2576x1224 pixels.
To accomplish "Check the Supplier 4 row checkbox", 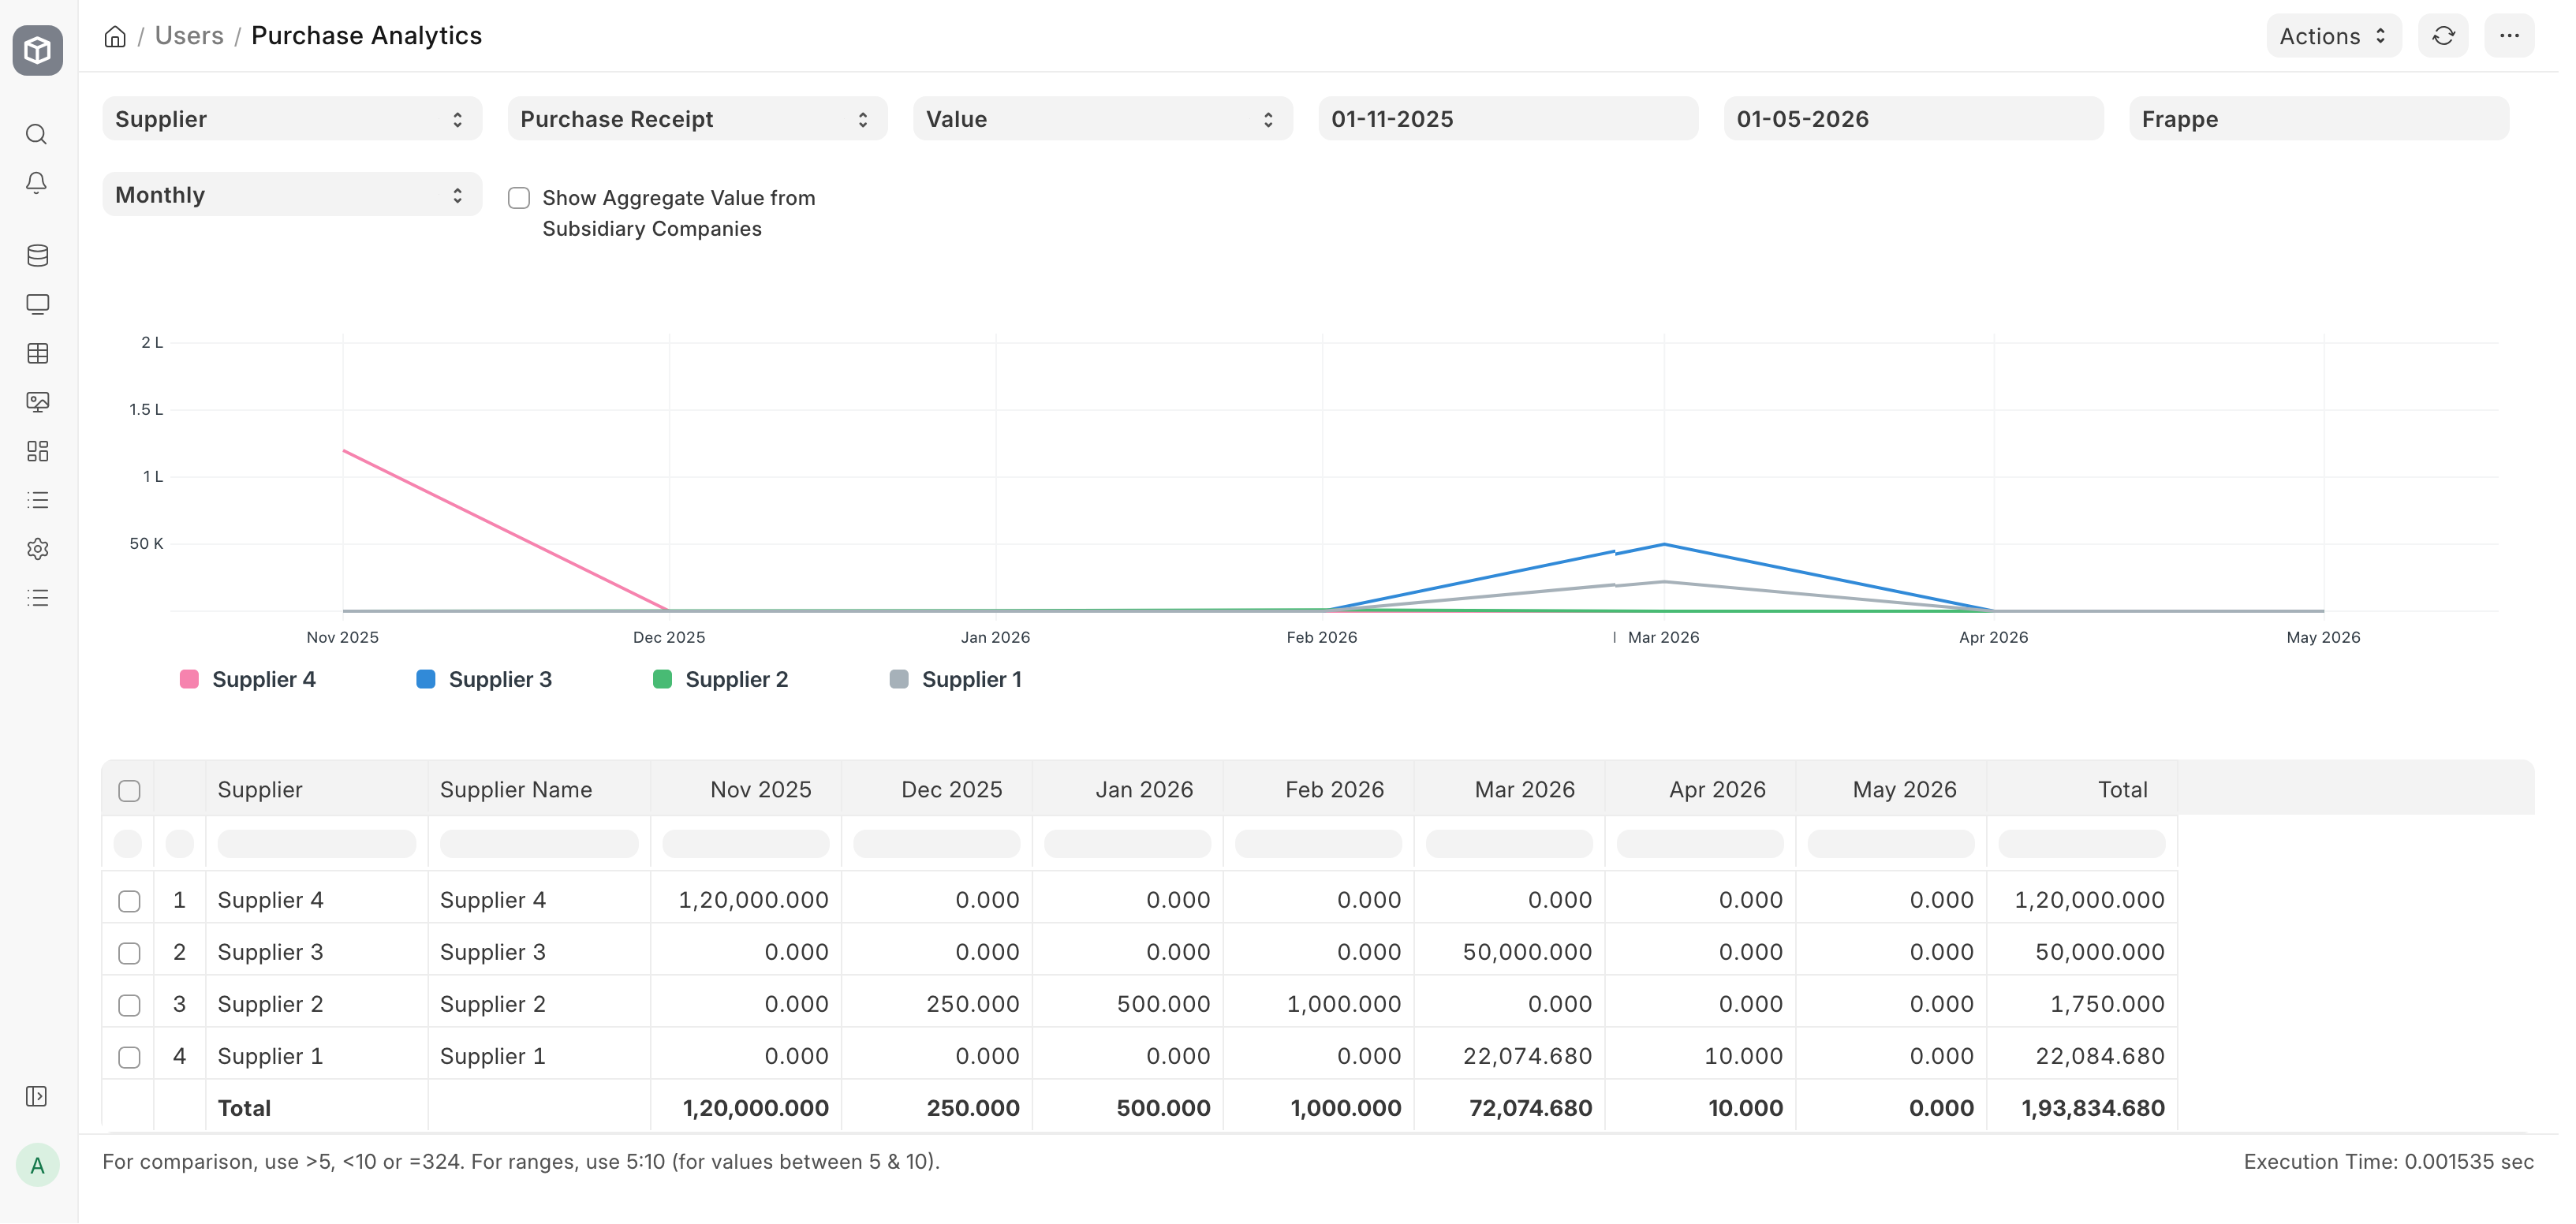I will (129, 901).
